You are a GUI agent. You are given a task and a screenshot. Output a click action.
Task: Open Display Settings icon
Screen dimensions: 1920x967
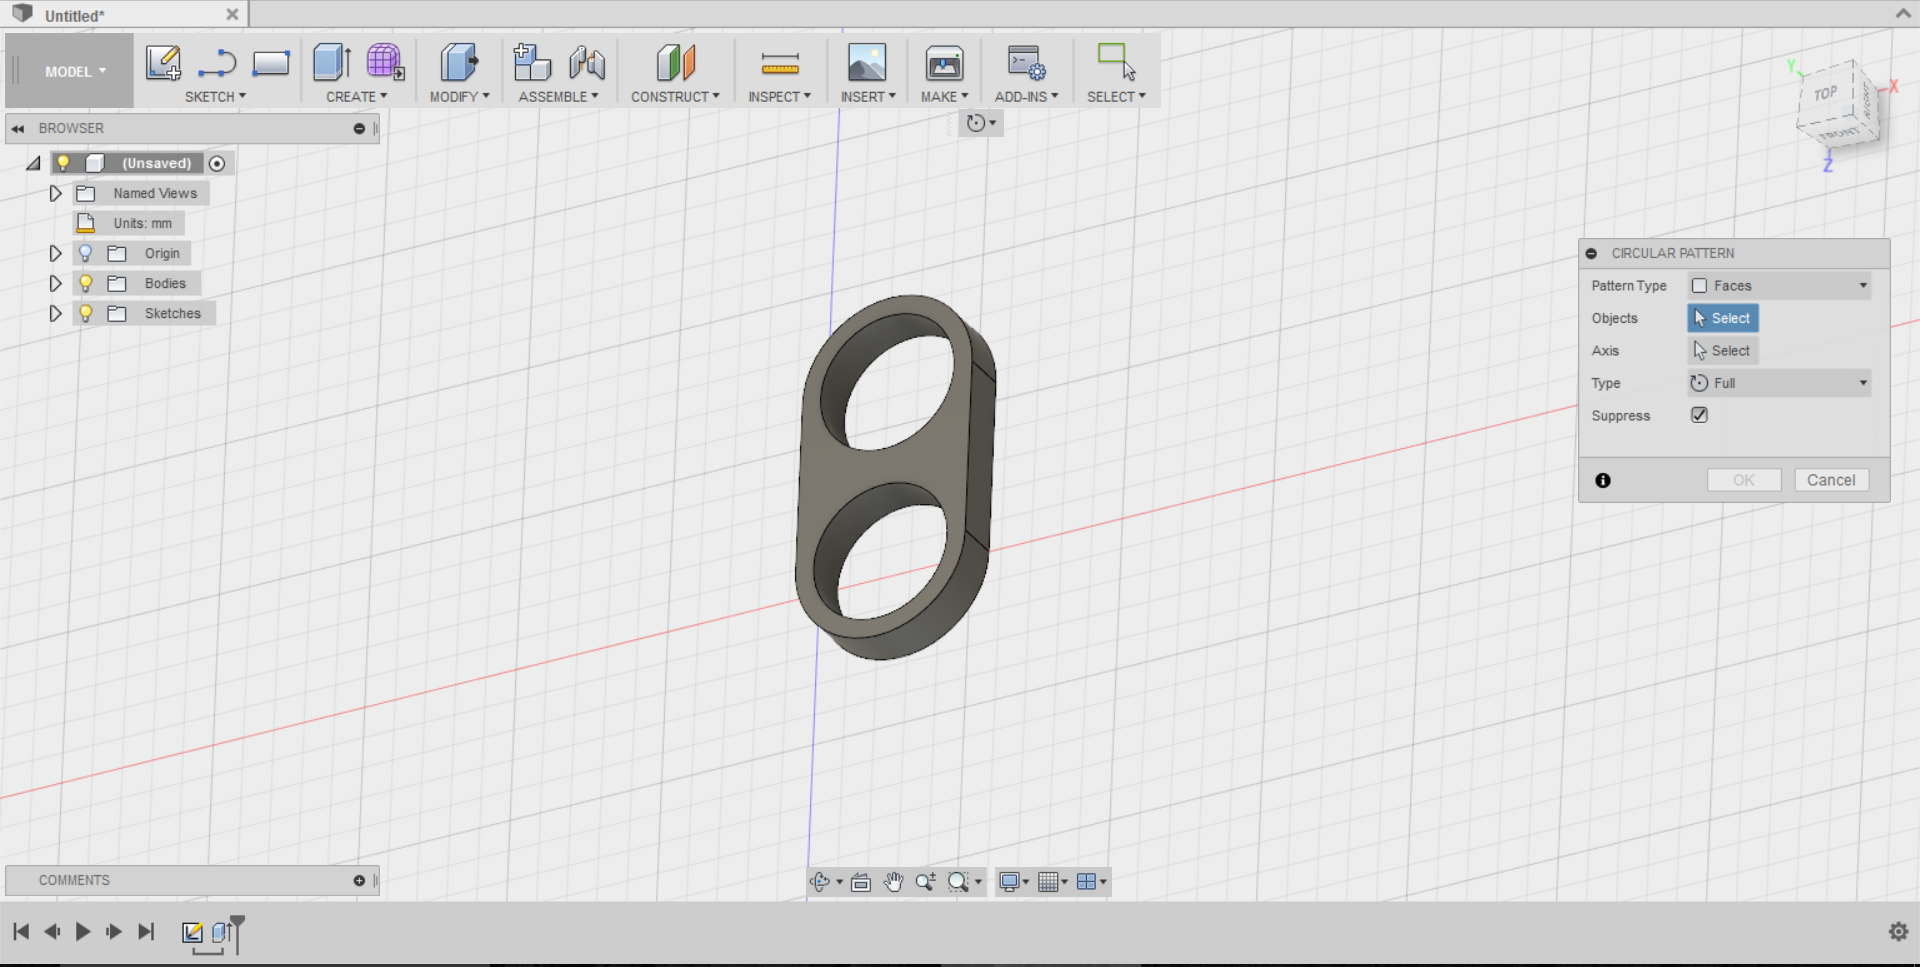pyautogui.click(x=1010, y=882)
